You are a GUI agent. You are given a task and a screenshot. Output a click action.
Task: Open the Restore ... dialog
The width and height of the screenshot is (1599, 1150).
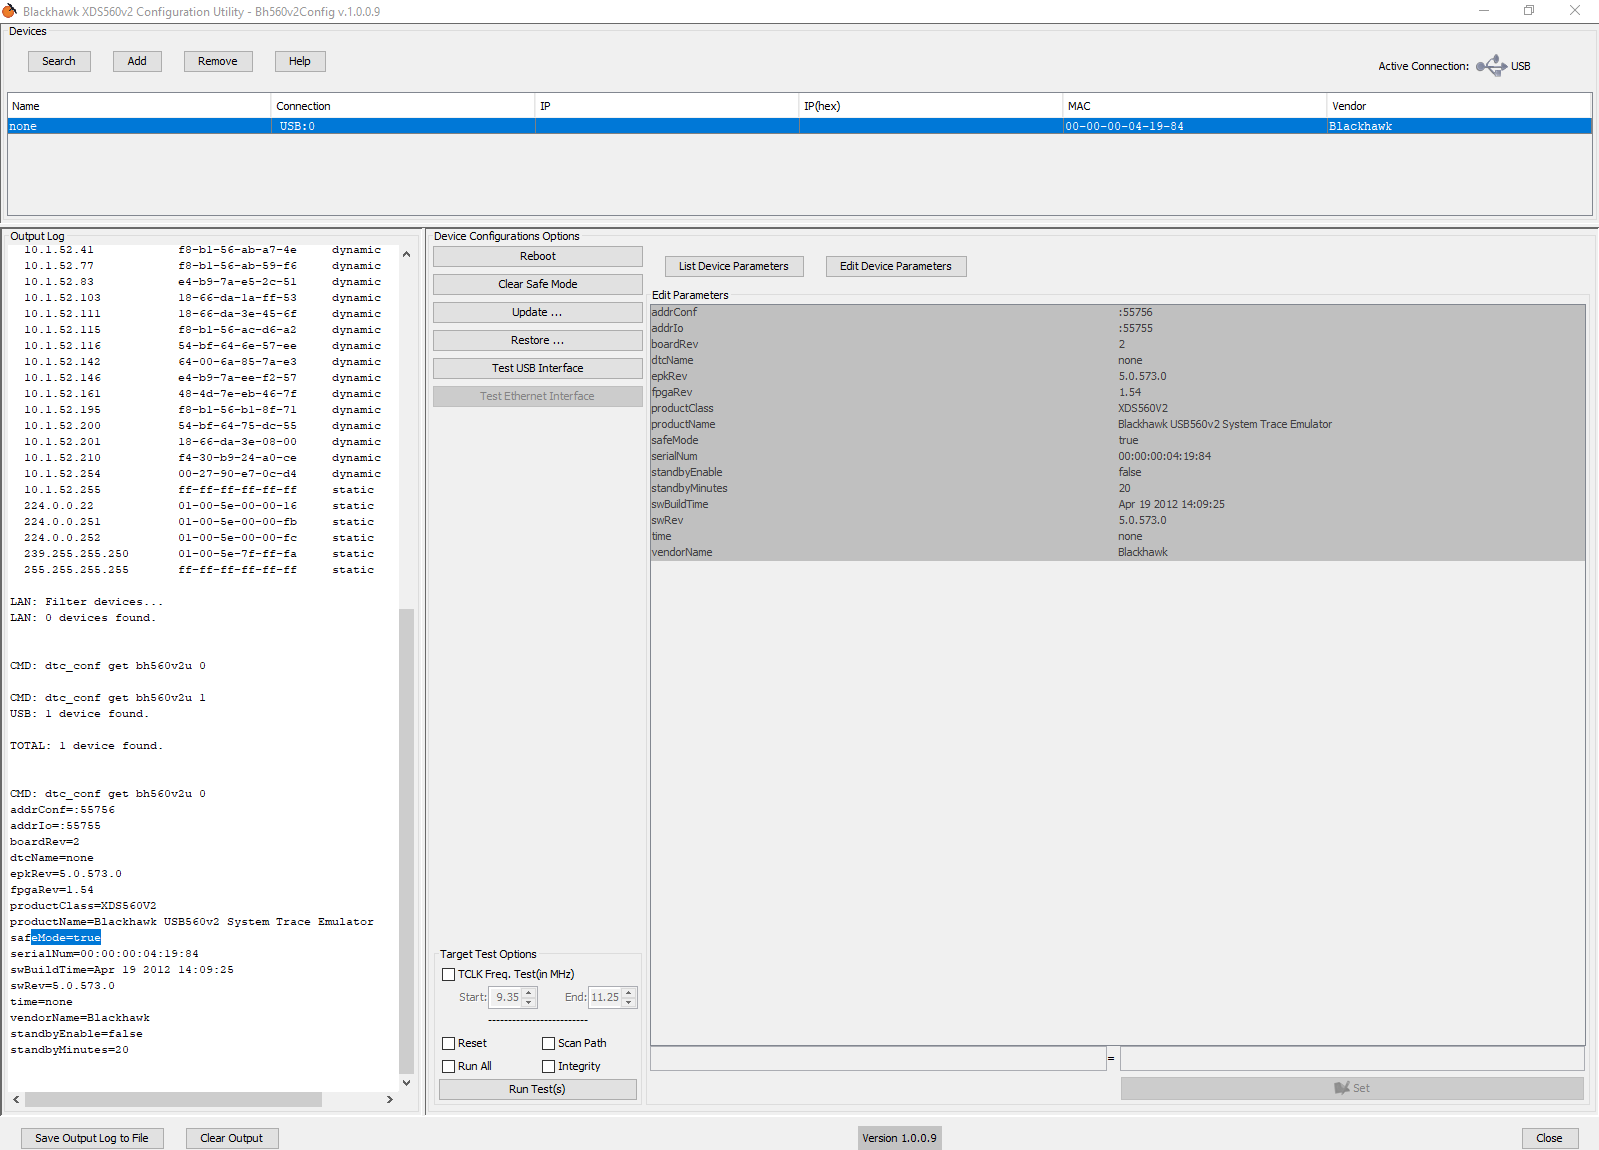pos(538,340)
